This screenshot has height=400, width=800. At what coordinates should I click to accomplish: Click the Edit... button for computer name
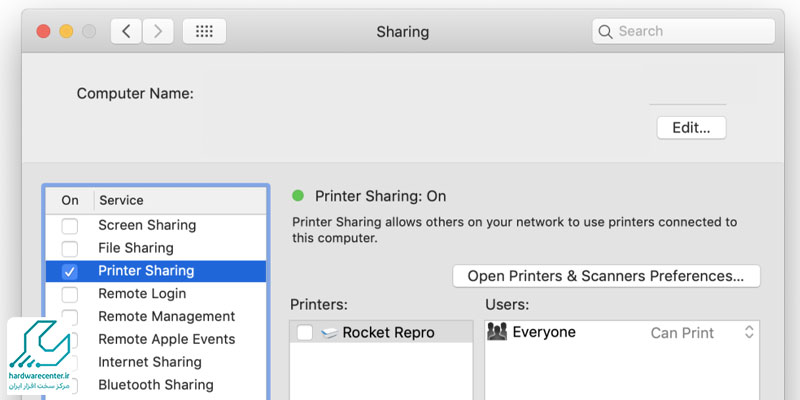click(691, 128)
